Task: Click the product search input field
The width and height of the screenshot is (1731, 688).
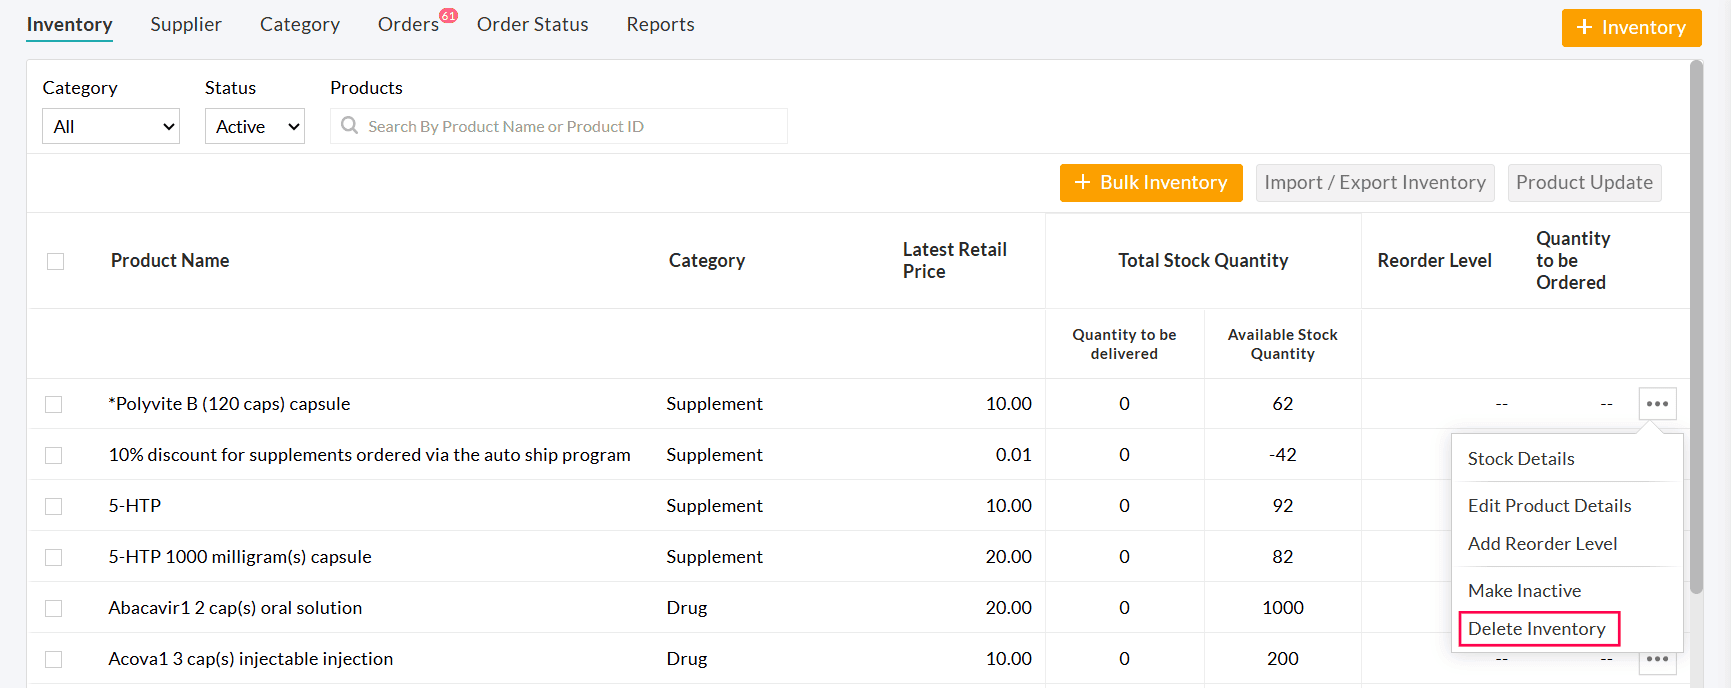Action: coord(570,127)
